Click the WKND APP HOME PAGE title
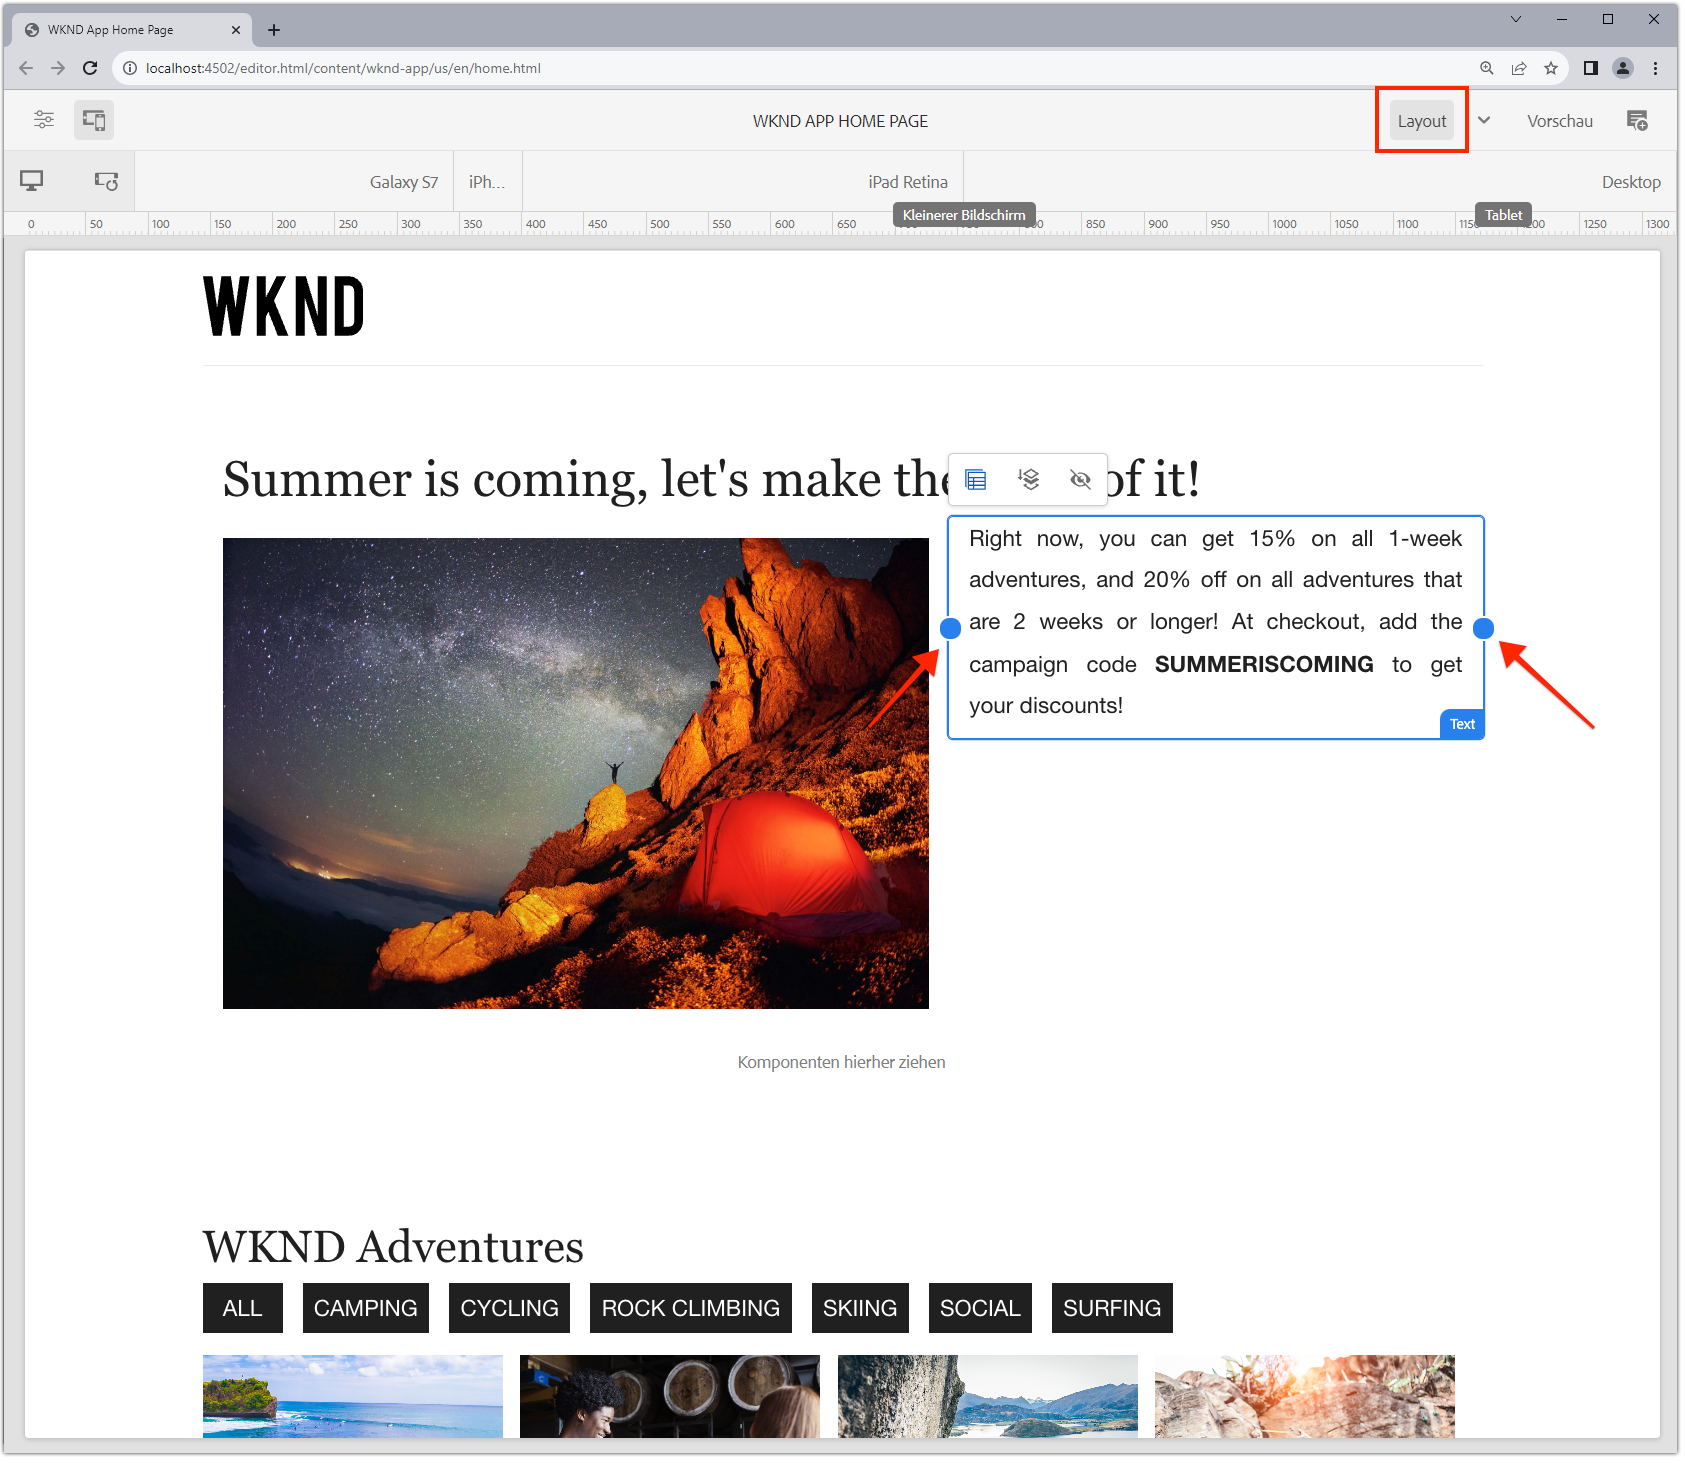This screenshot has width=1685, height=1463. tap(841, 121)
